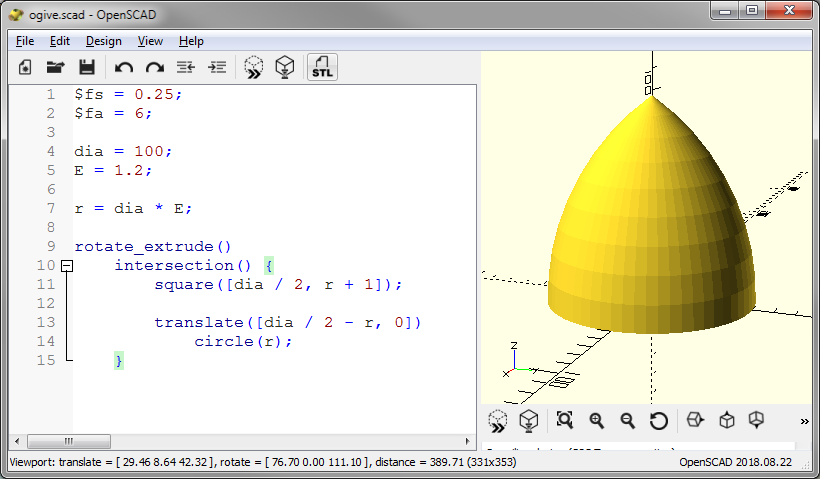Render the model from the editor toolbar
This screenshot has width=820, height=479.
[285, 67]
